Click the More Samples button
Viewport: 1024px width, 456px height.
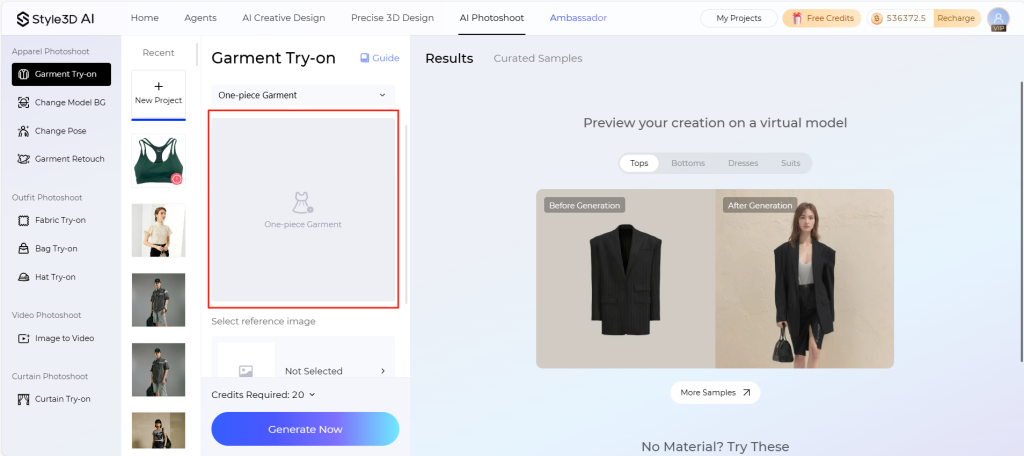[x=715, y=393]
